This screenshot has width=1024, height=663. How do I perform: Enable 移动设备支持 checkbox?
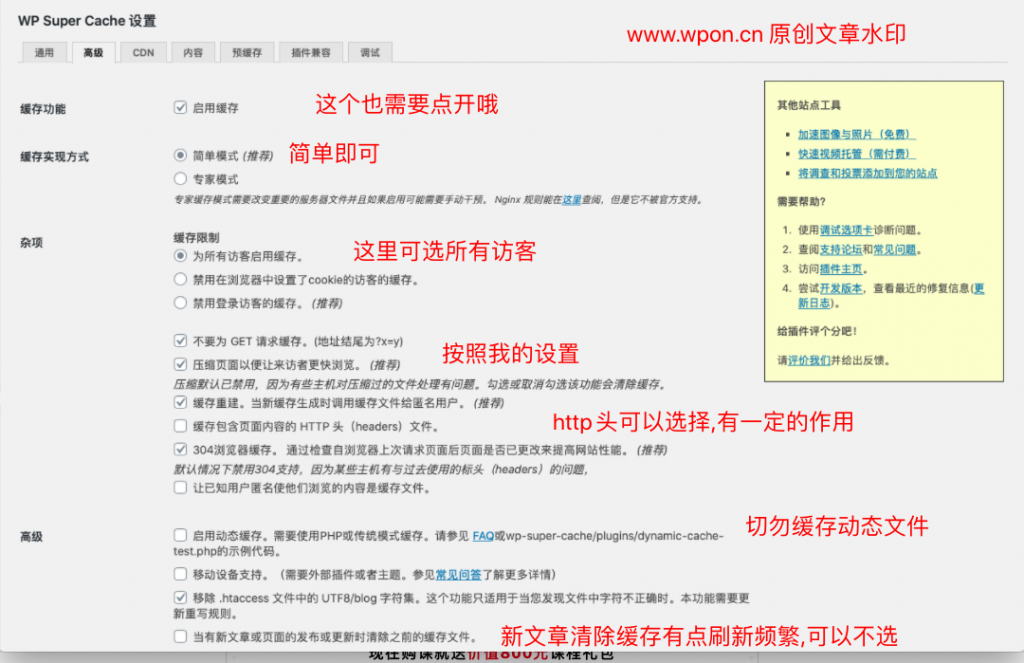point(181,574)
